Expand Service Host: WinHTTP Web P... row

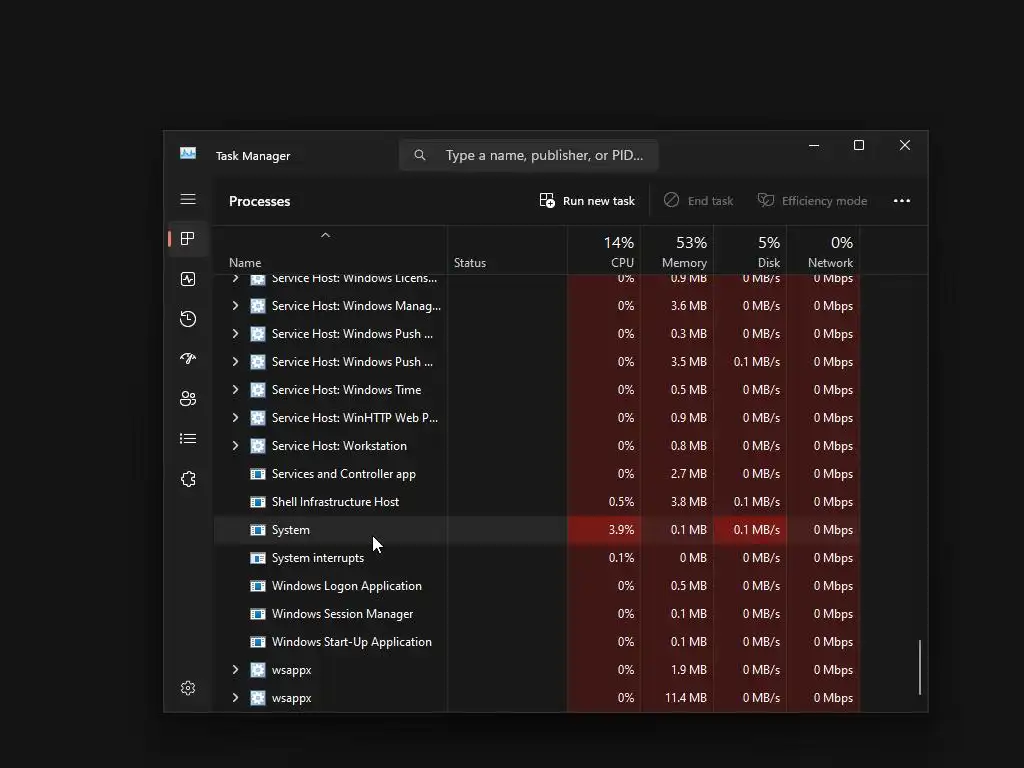(235, 418)
